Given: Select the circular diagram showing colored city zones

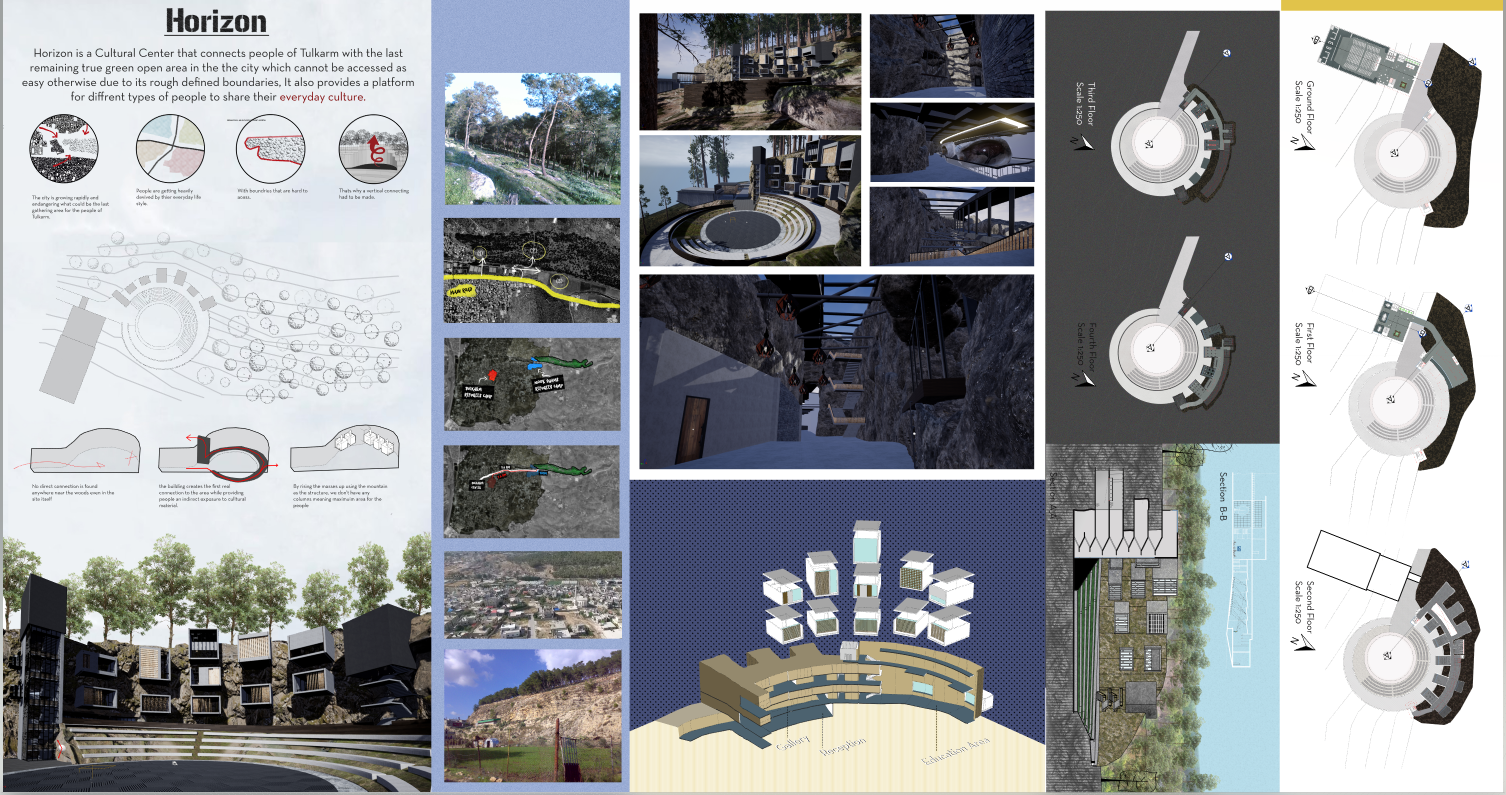Looking at the screenshot, I should pyautogui.click(x=168, y=150).
